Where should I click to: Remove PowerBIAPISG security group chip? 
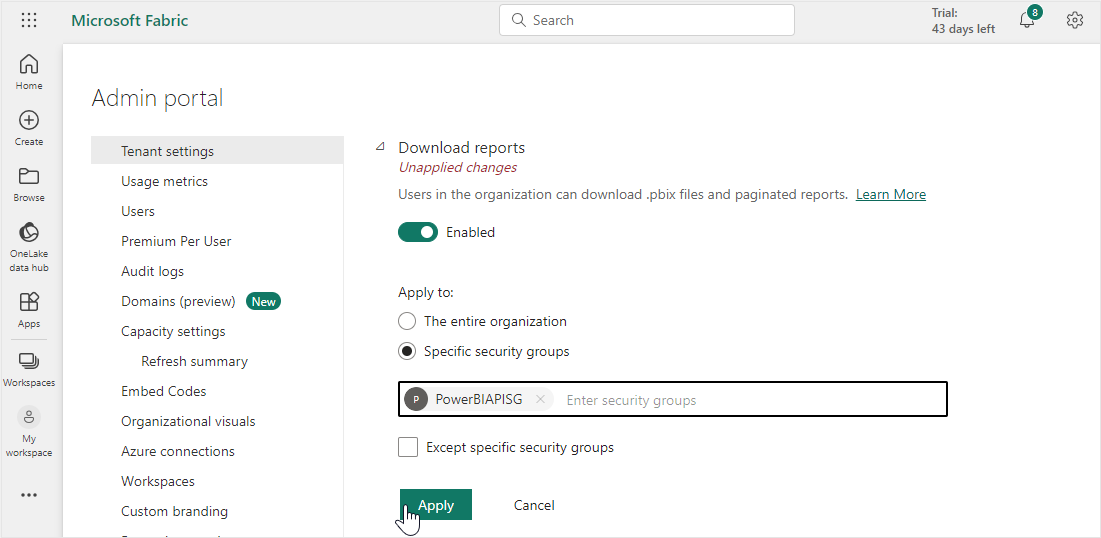[540, 399]
